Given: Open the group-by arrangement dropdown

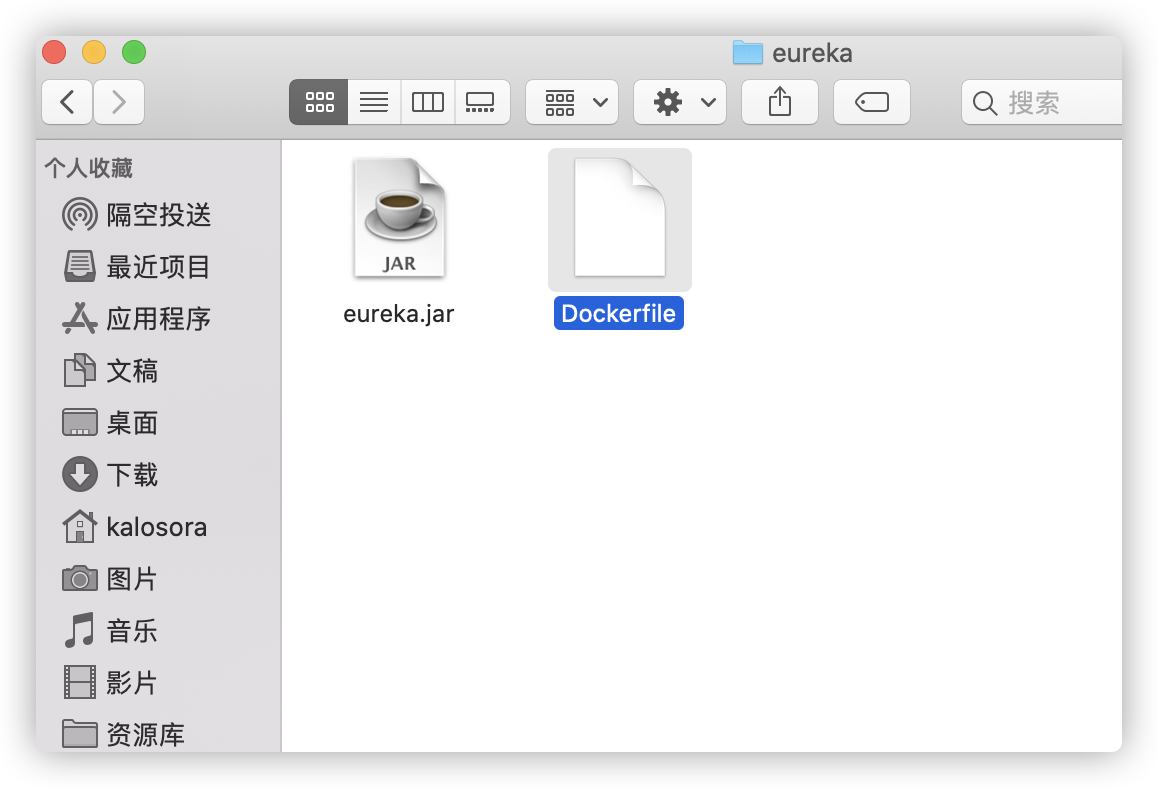Looking at the screenshot, I should (572, 102).
